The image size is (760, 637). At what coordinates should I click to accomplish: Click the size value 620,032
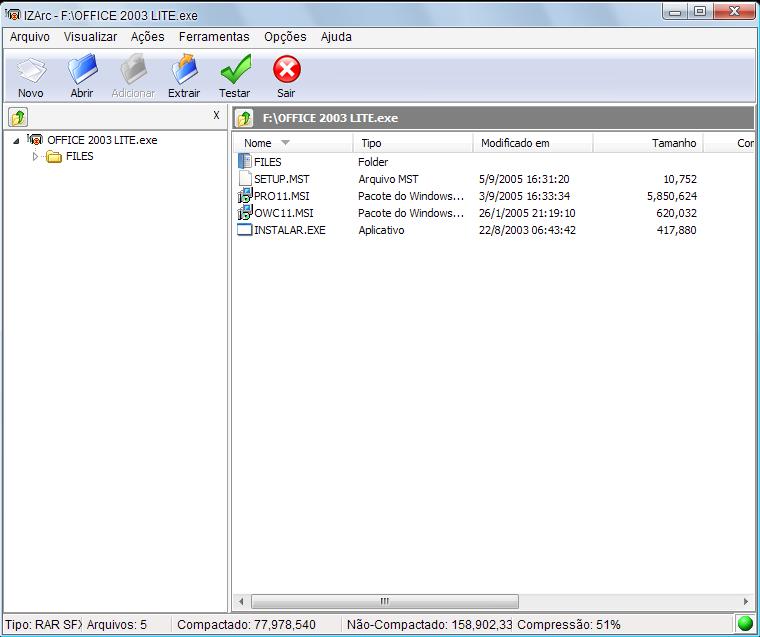[x=676, y=213]
